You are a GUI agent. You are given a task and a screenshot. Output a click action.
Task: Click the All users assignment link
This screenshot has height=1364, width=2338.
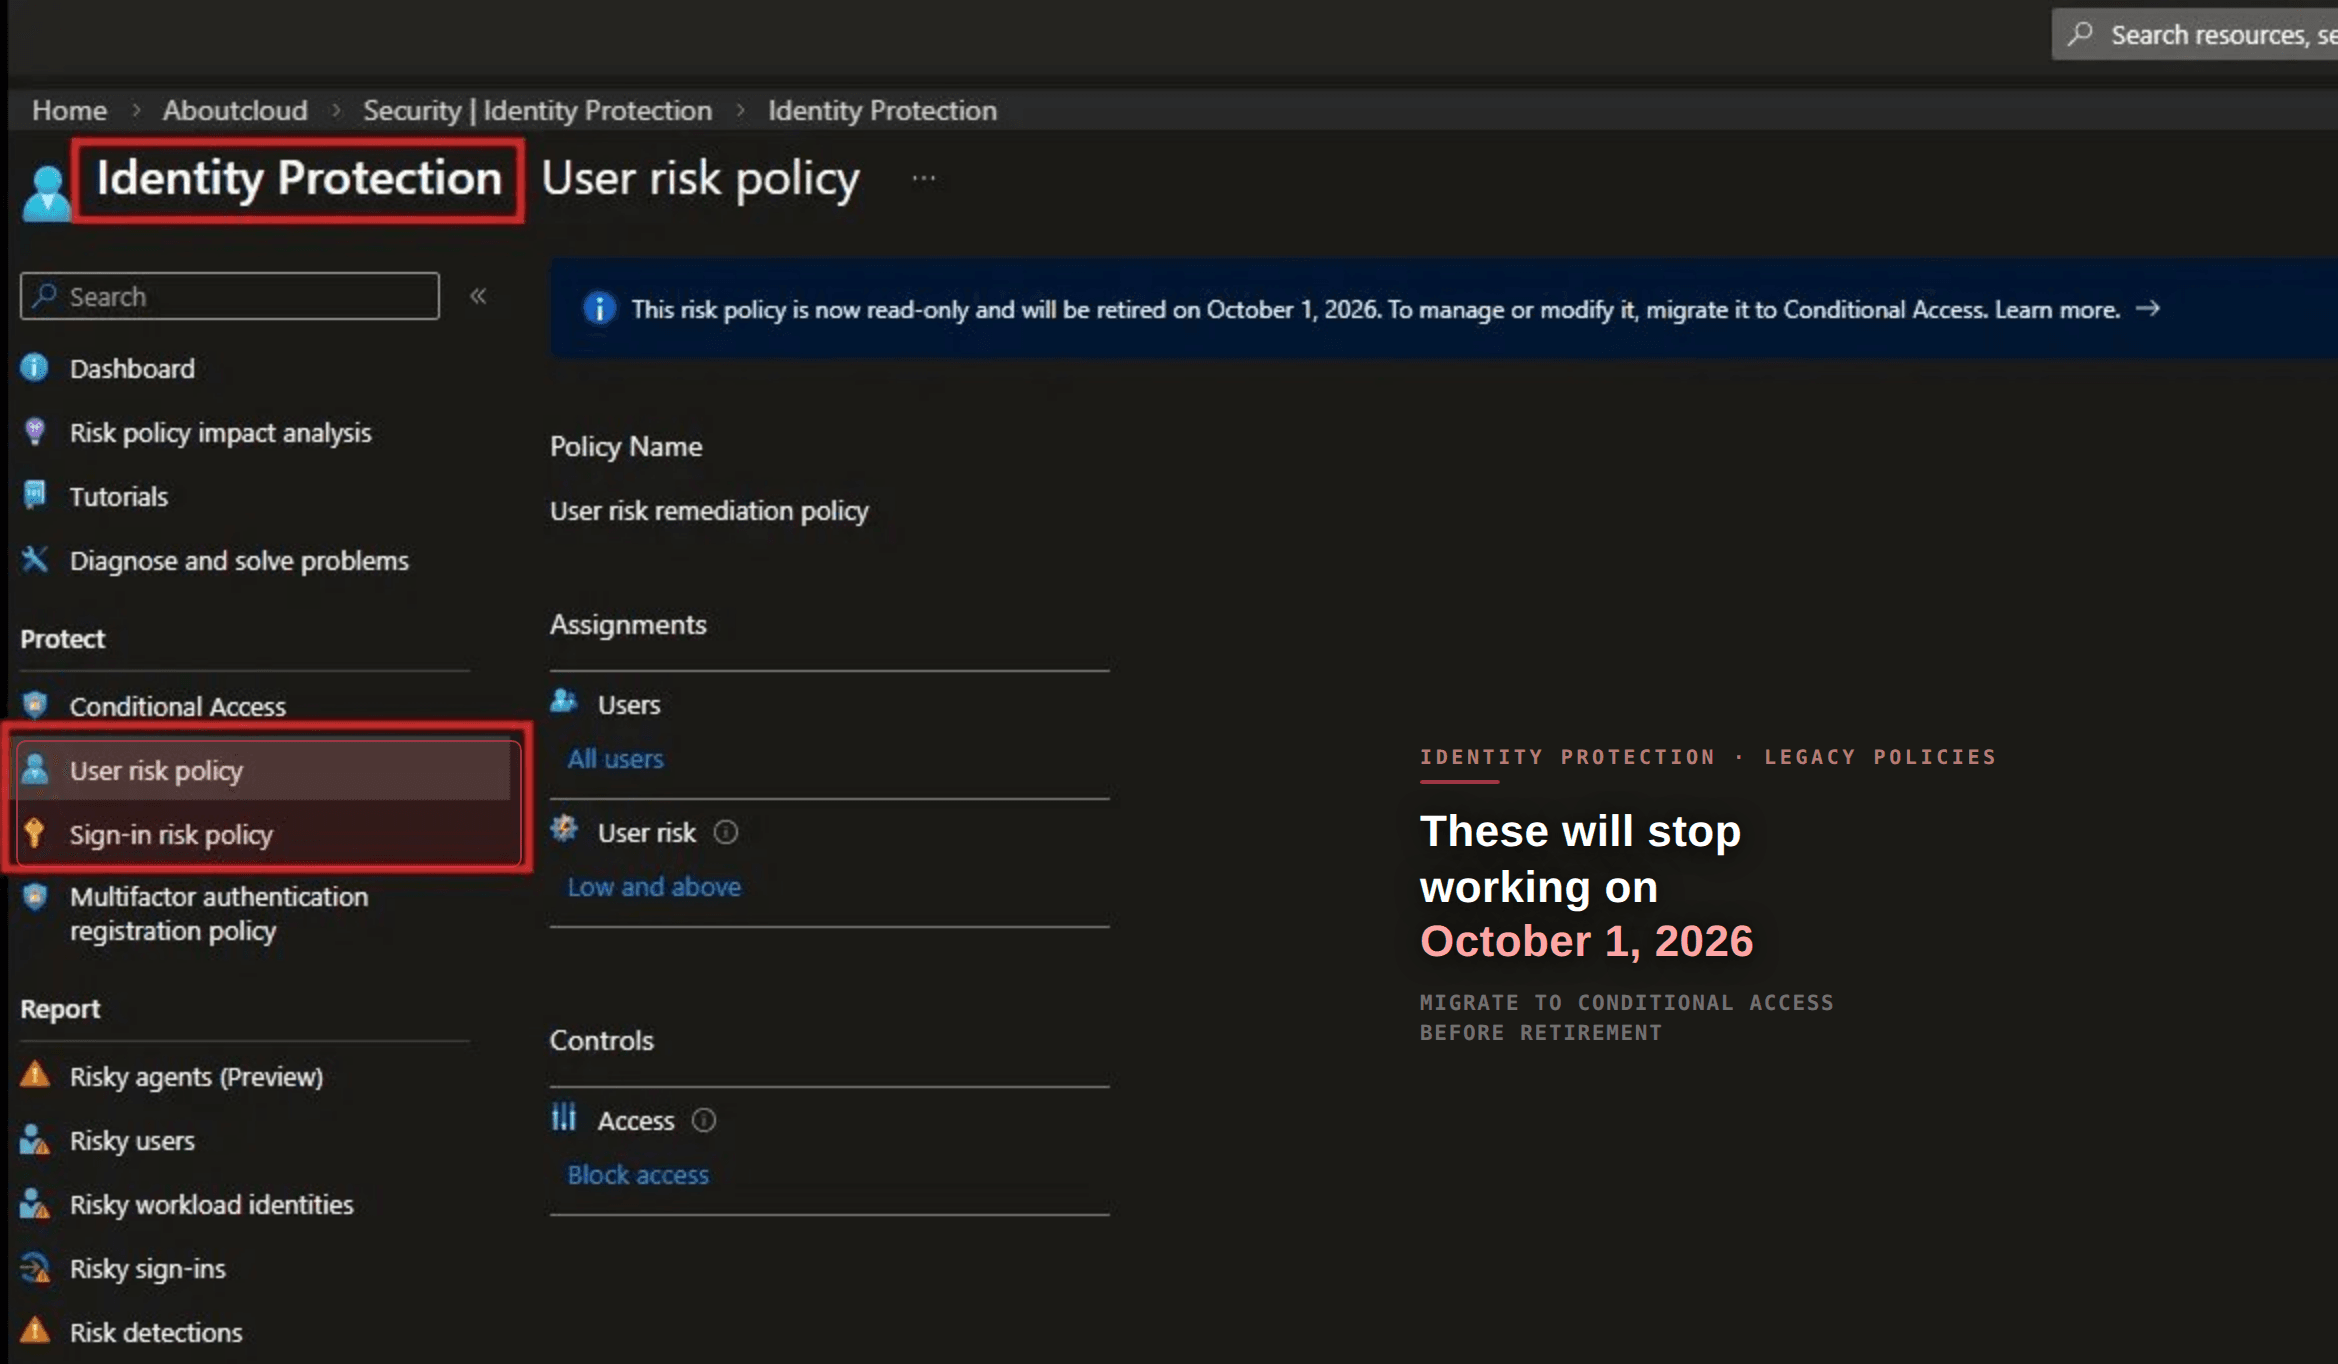pos(615,759)
